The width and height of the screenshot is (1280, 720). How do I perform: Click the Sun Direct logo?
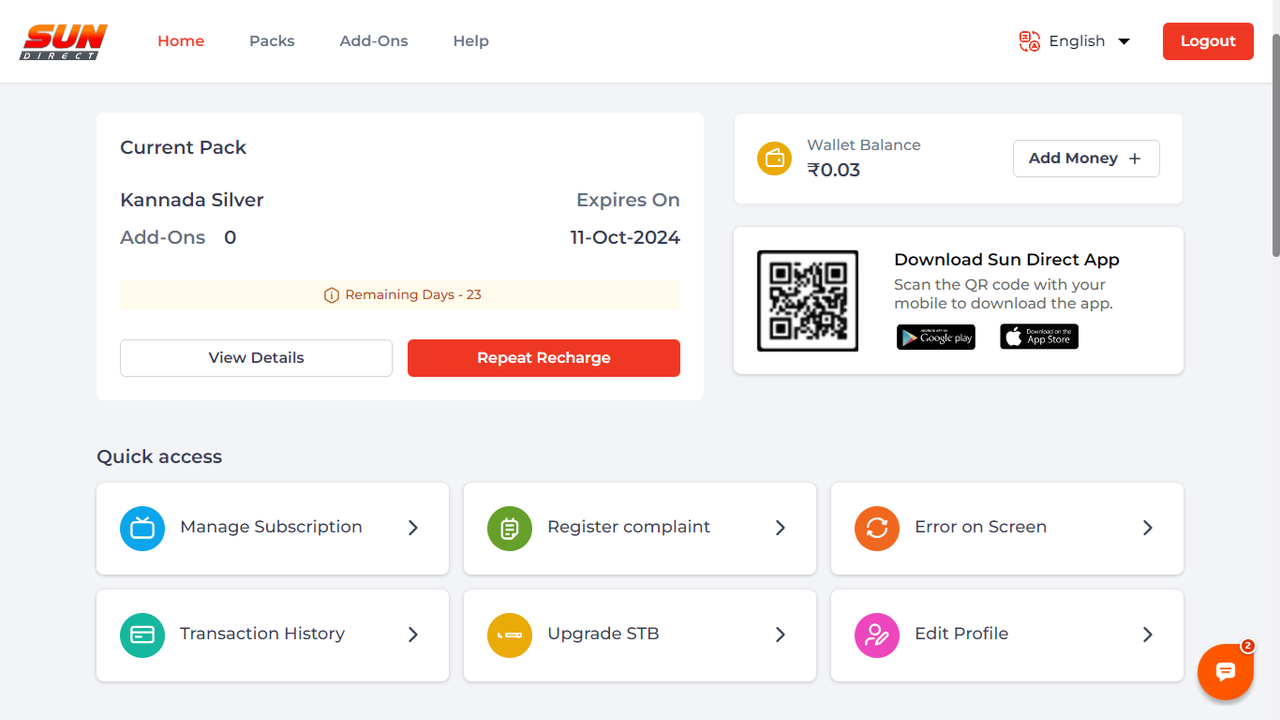(64, 41)
